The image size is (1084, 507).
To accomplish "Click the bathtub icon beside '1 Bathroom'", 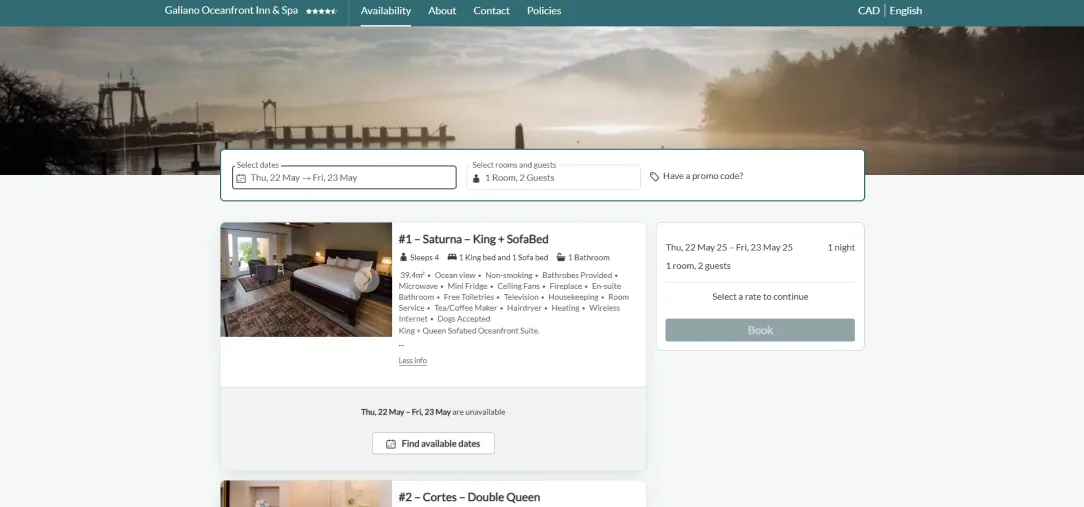I will [561, 257].
